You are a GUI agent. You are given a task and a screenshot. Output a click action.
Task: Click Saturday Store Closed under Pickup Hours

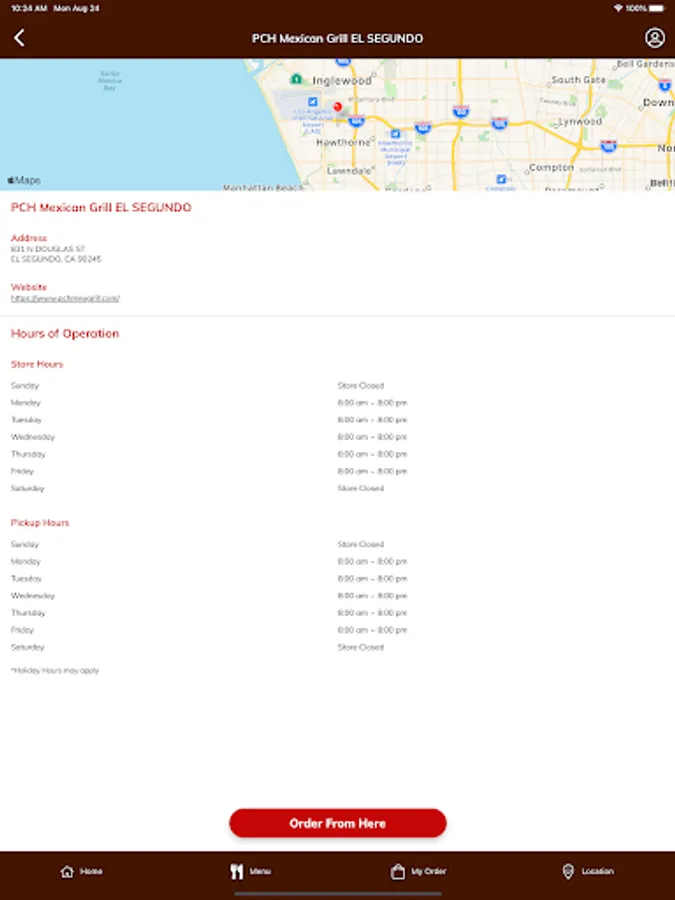[x=360, y=647]
